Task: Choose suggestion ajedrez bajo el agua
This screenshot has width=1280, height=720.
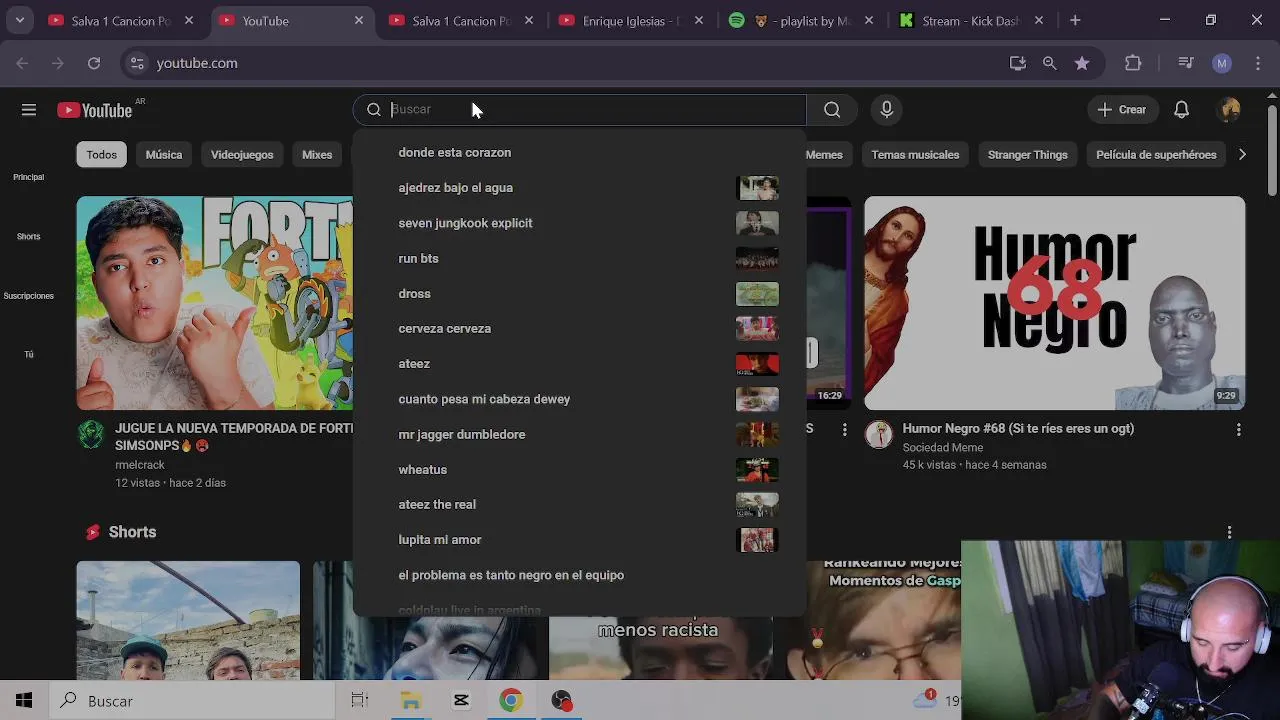Action: (x=579, y=188)
